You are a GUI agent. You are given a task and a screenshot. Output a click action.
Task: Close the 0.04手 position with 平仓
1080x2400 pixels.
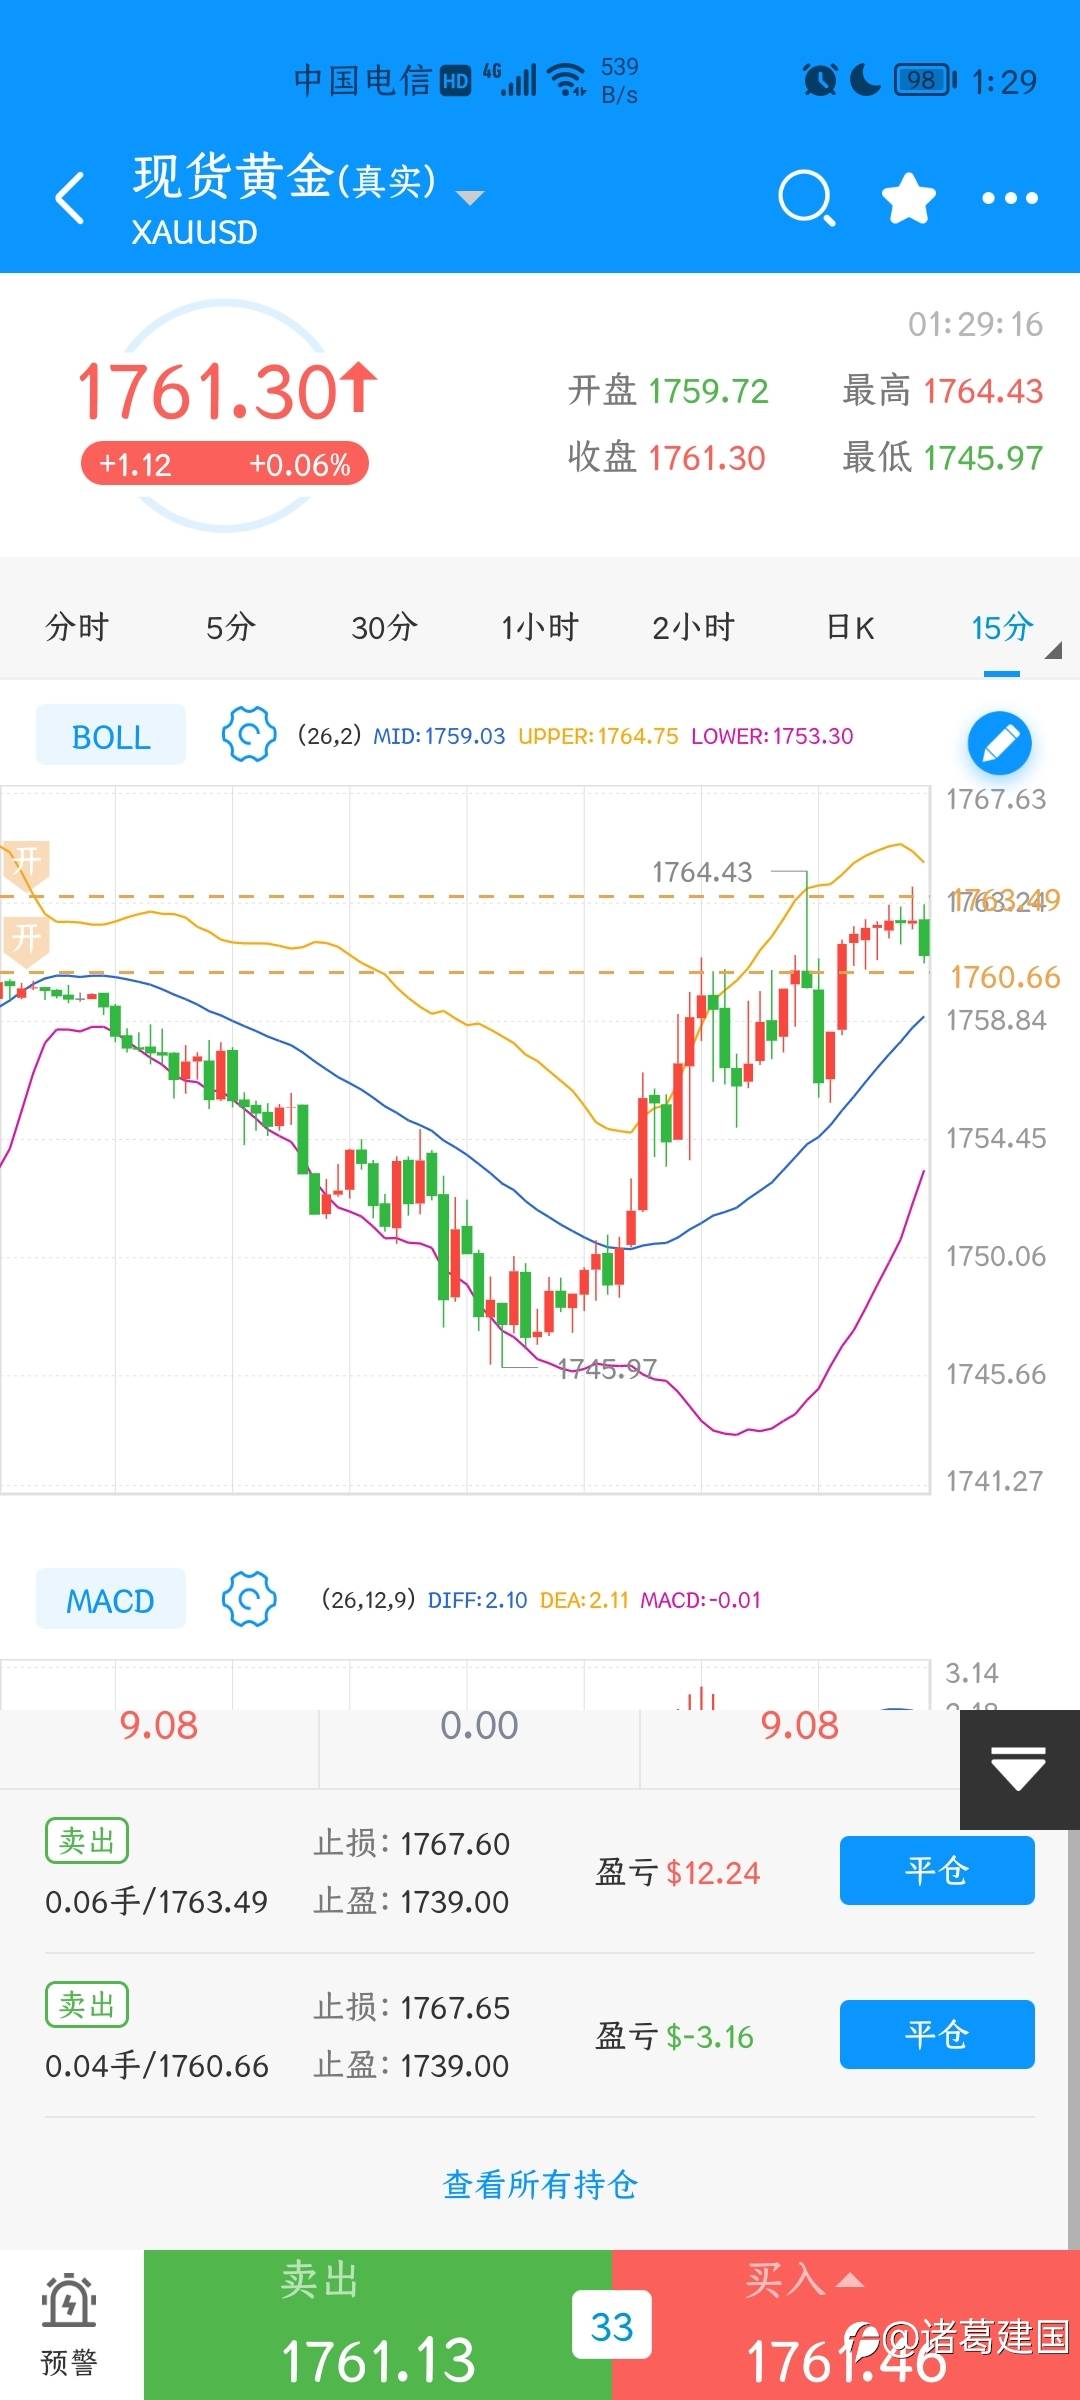click(x=936, y=2034)
